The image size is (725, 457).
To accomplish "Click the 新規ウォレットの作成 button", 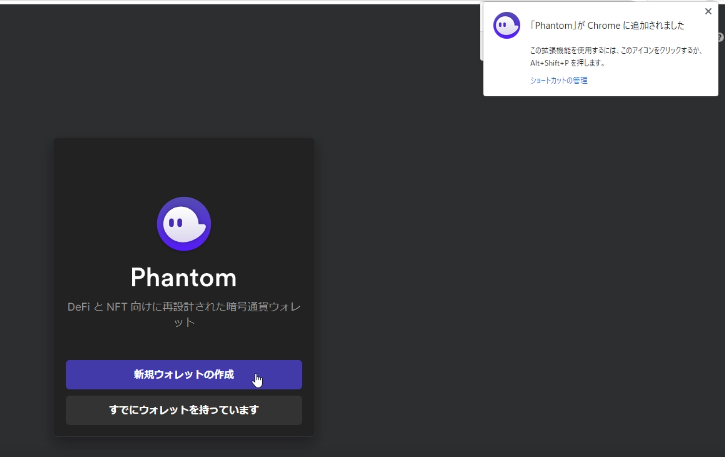I will coord(184,374).
